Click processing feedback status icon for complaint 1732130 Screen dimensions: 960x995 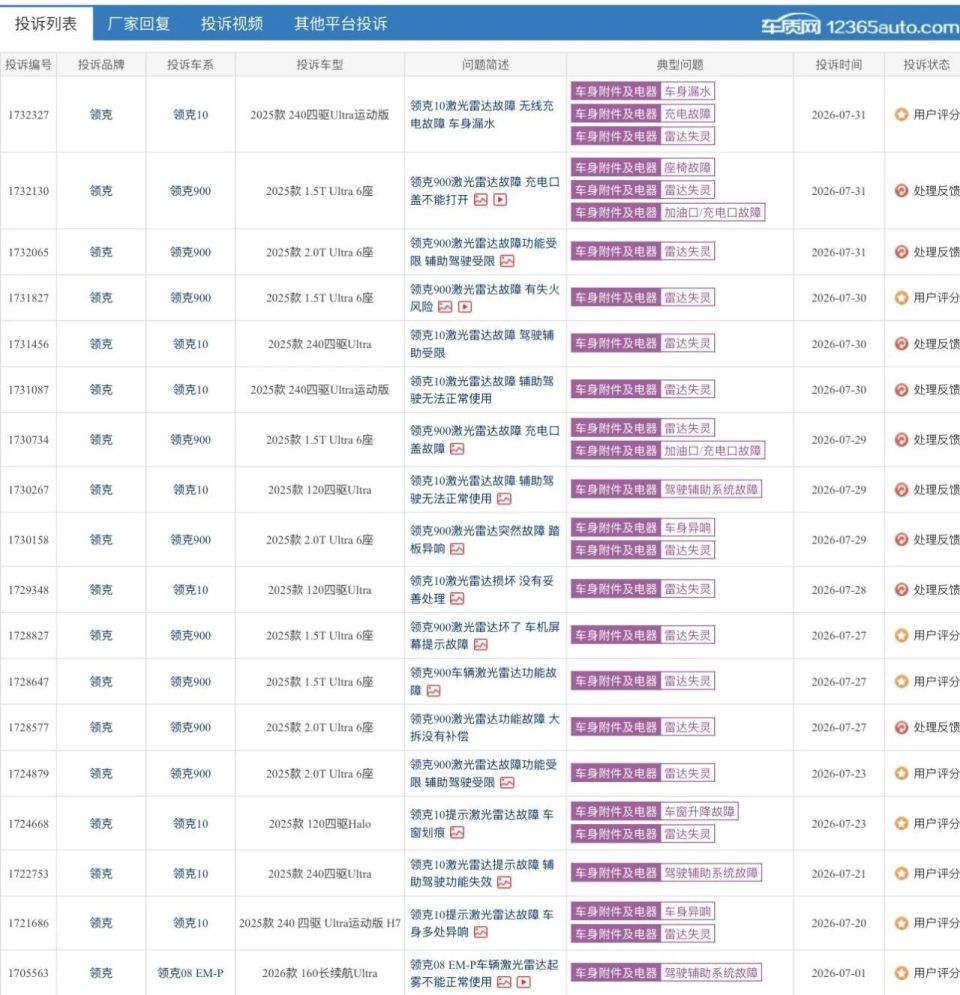click(901, 190)
